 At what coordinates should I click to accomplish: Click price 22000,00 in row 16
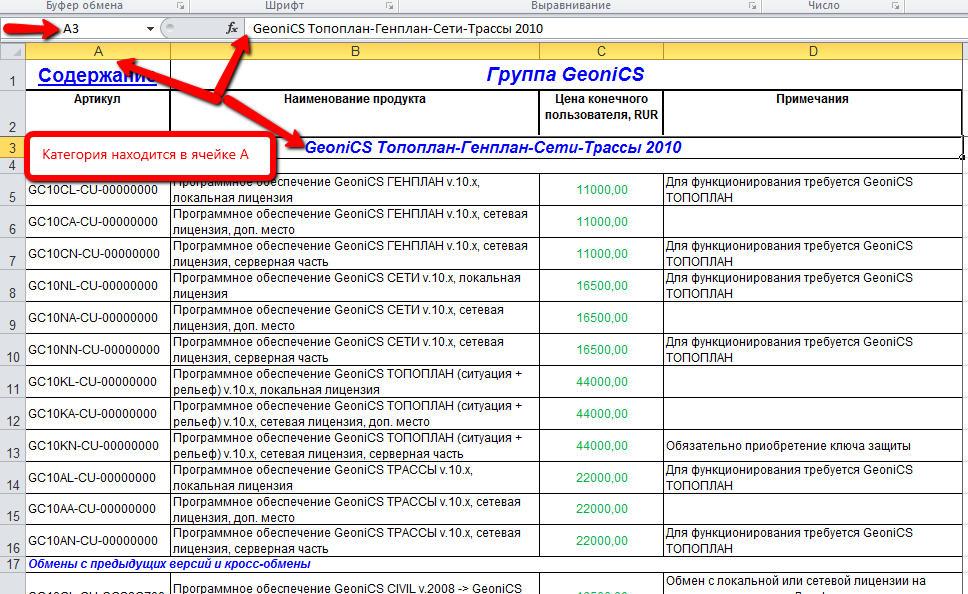pyautogui.click(x=601, y=541)
